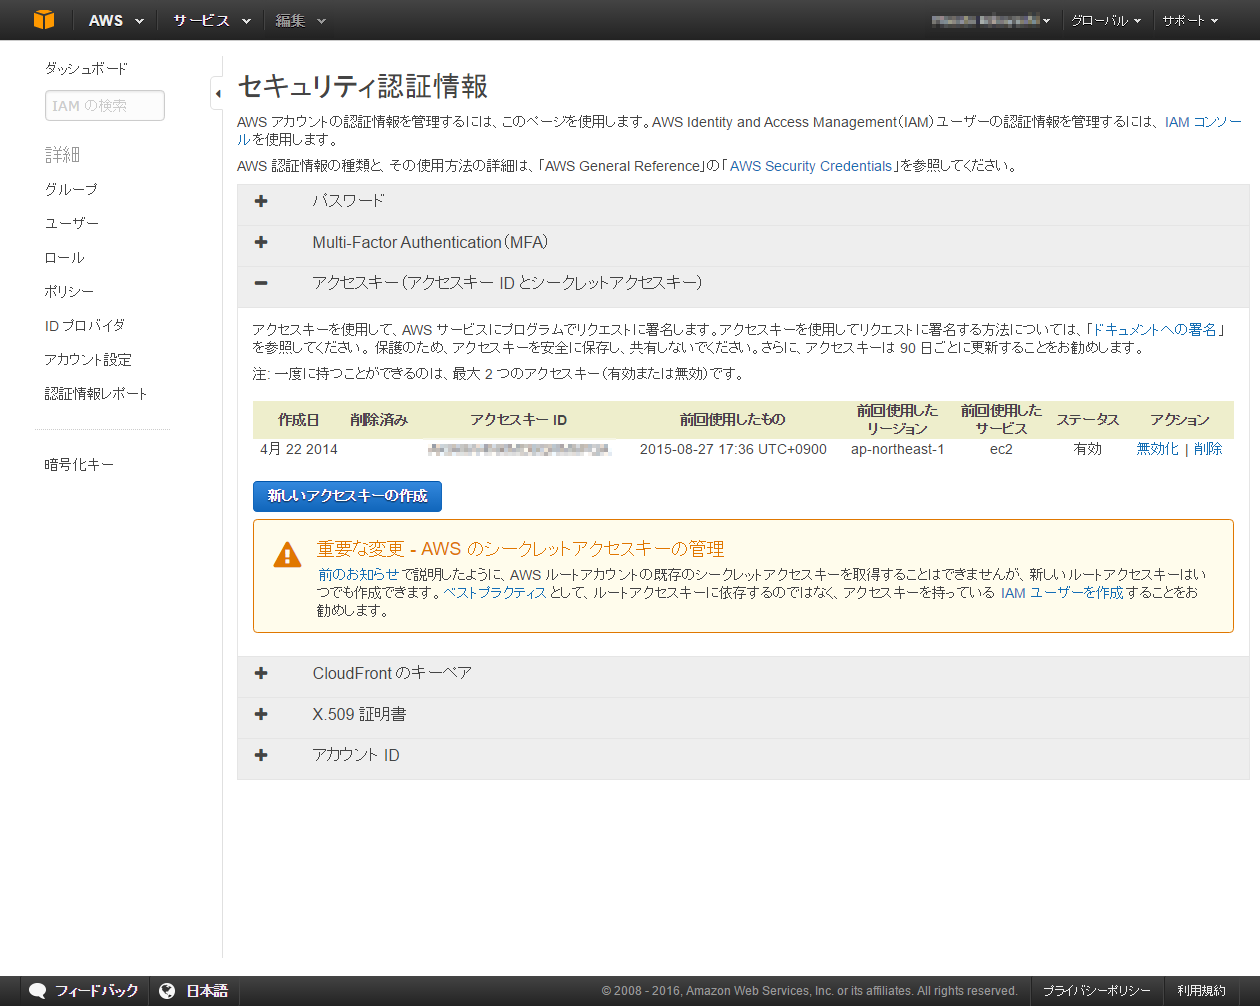1260x1006 pixels.
Task: Click the 日本語 language globe button
Action: pos(194,991)
